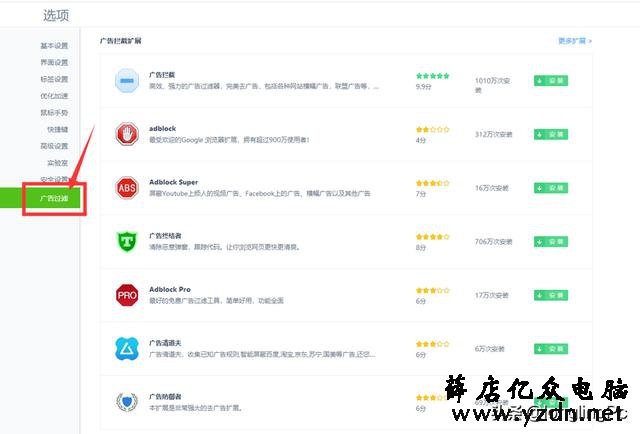Screen dimensions: 640x434
Task: Click the Adblock Pro extension title
Action: coord(170,289)
